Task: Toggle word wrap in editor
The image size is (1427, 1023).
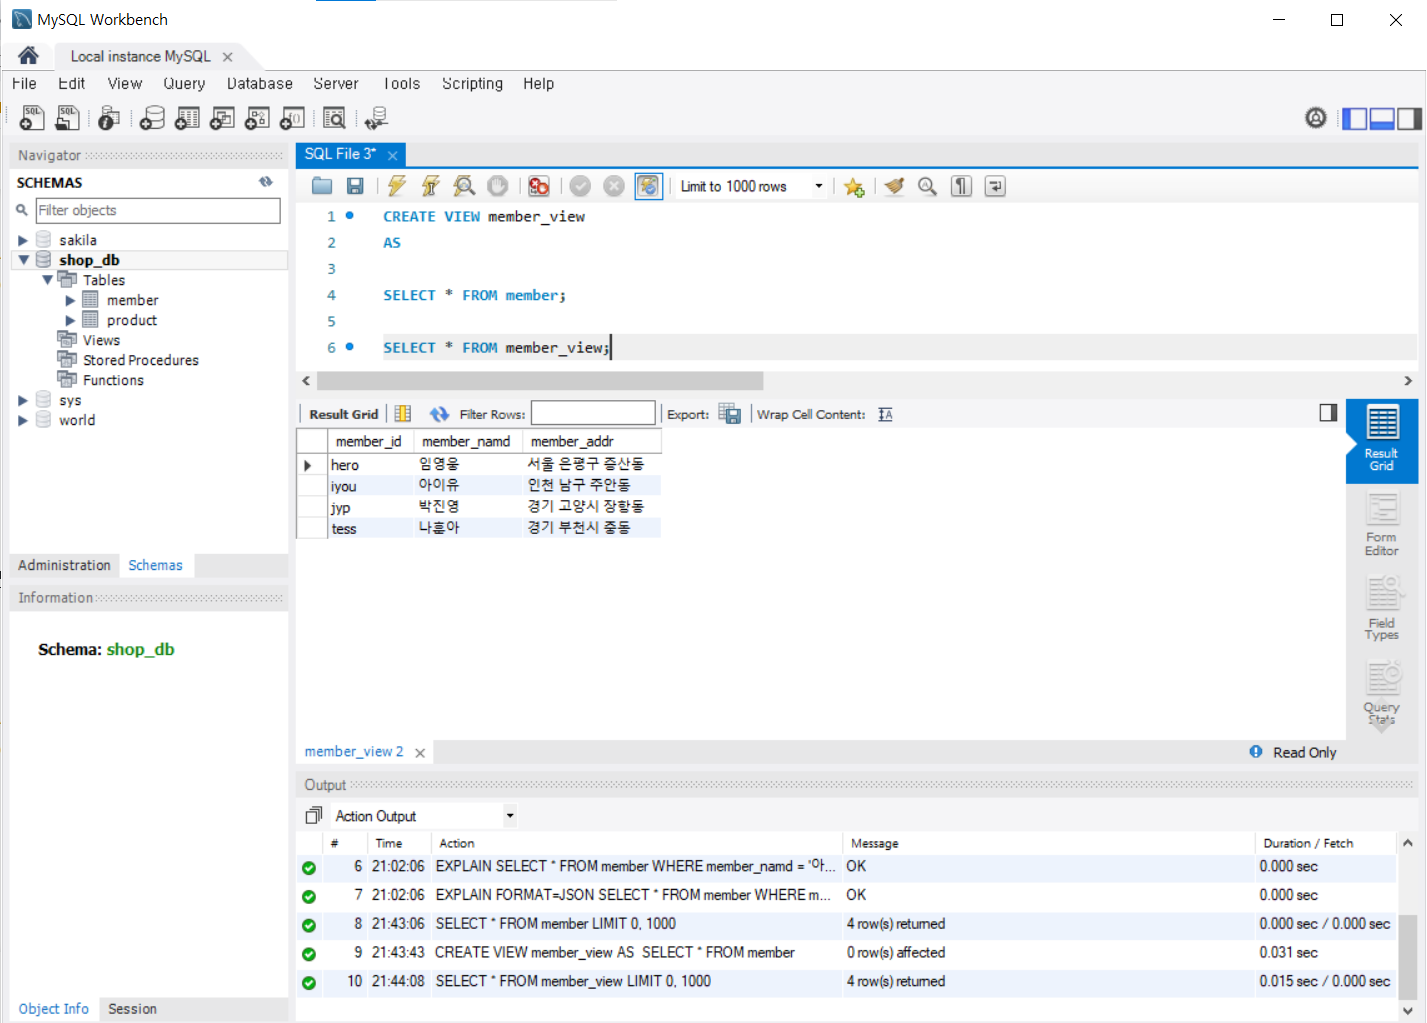Action: coord(995,186)
